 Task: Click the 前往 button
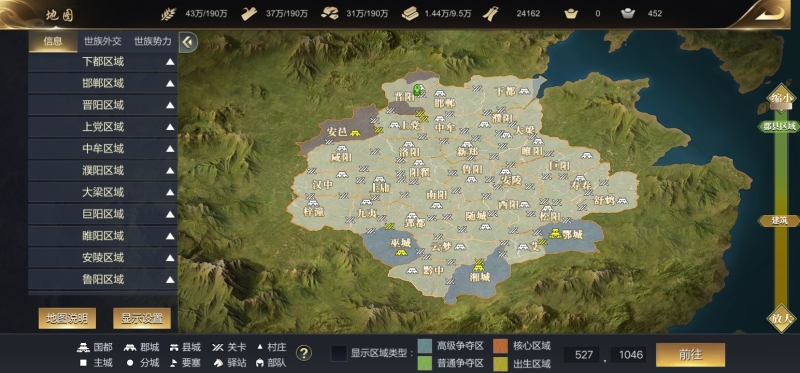tap(690, 355)
